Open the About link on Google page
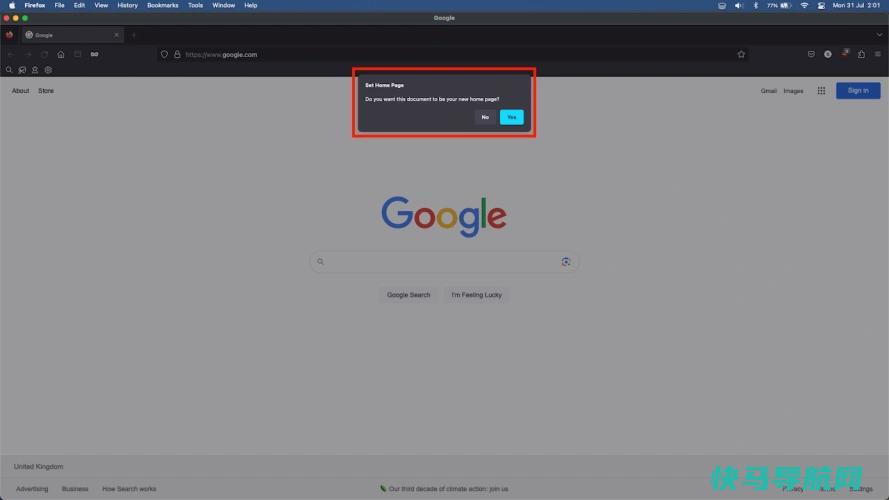Screen dimensions: 889x500 (x=20, y=91)
